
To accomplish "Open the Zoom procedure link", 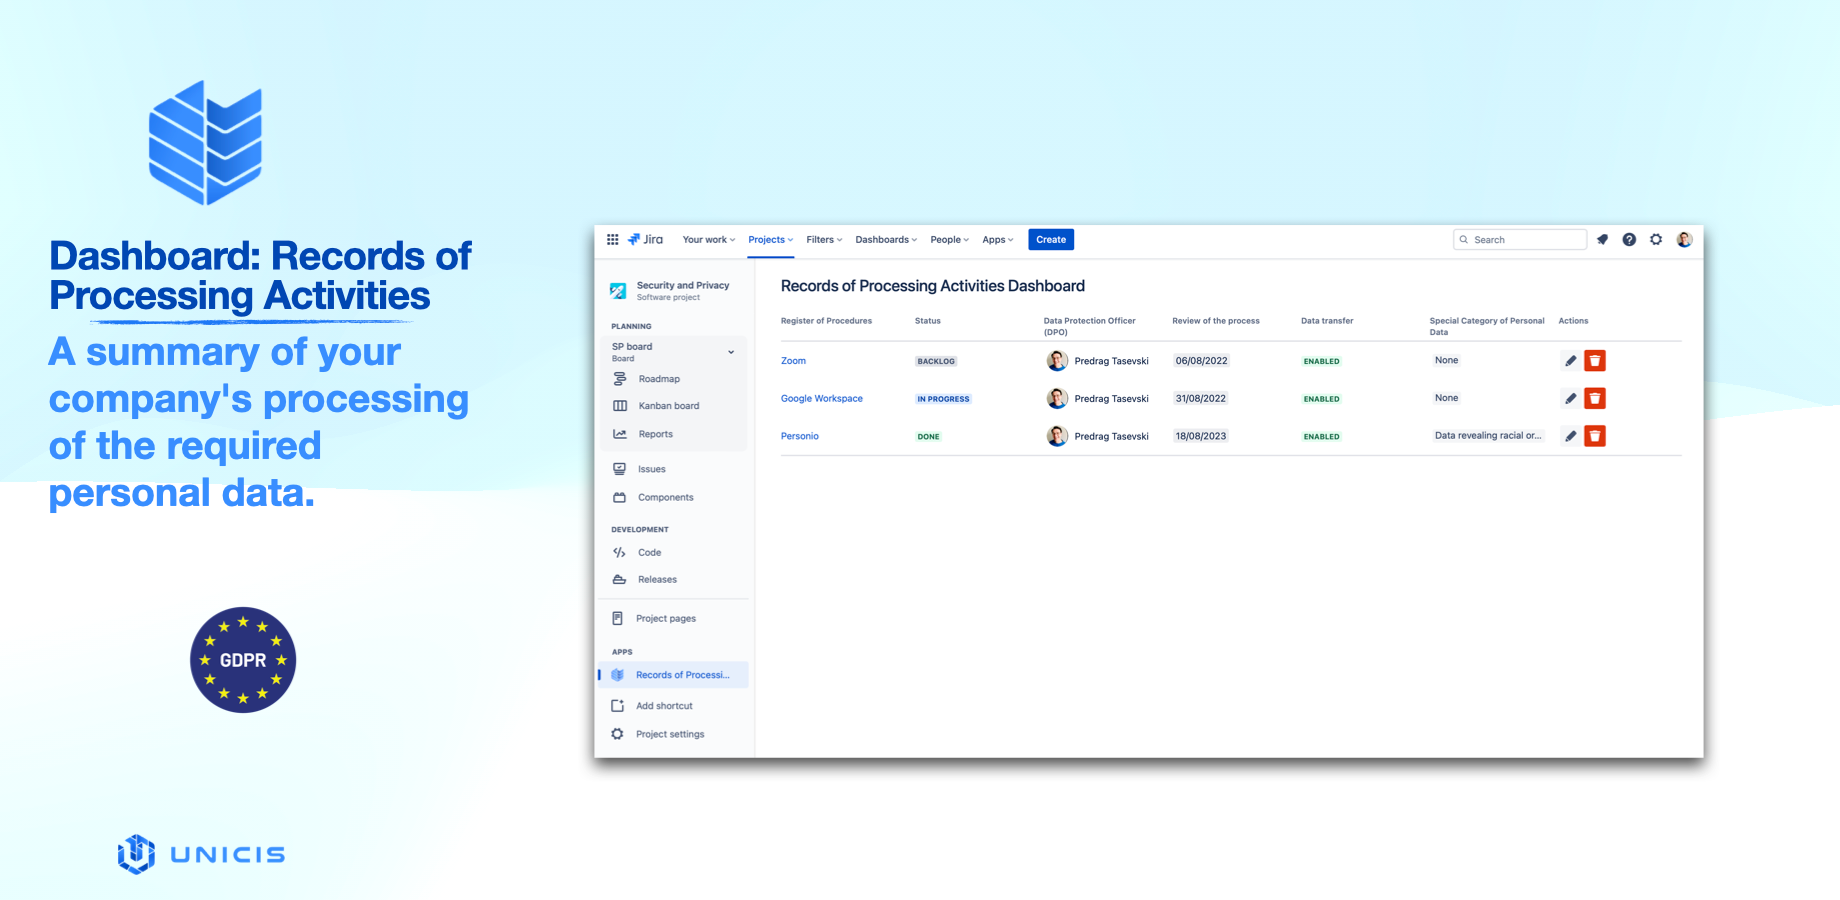I will [793, 361].
